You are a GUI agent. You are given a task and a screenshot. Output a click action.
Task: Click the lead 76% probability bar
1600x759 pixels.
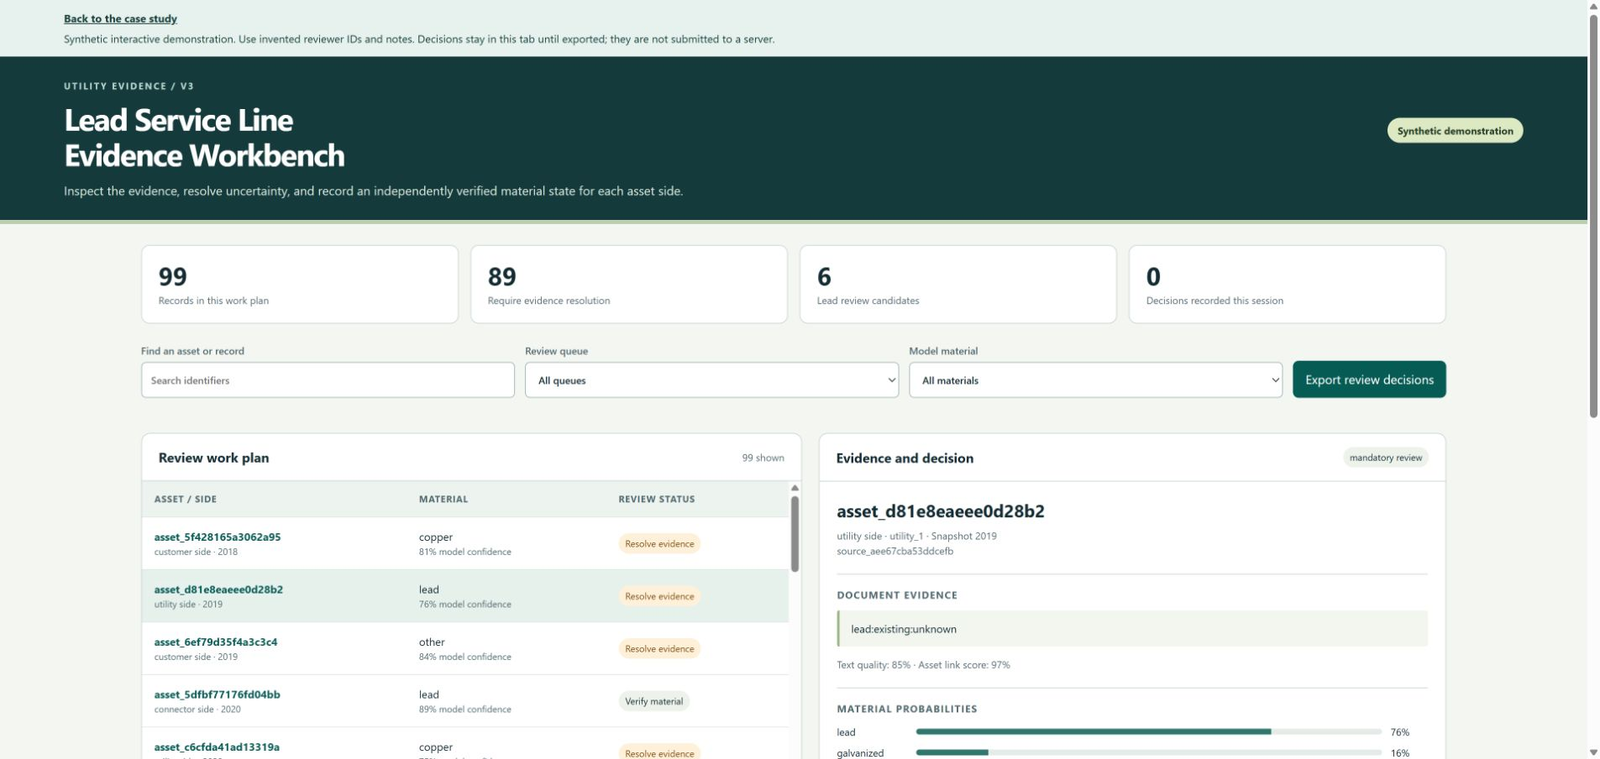click(1149, 732)
